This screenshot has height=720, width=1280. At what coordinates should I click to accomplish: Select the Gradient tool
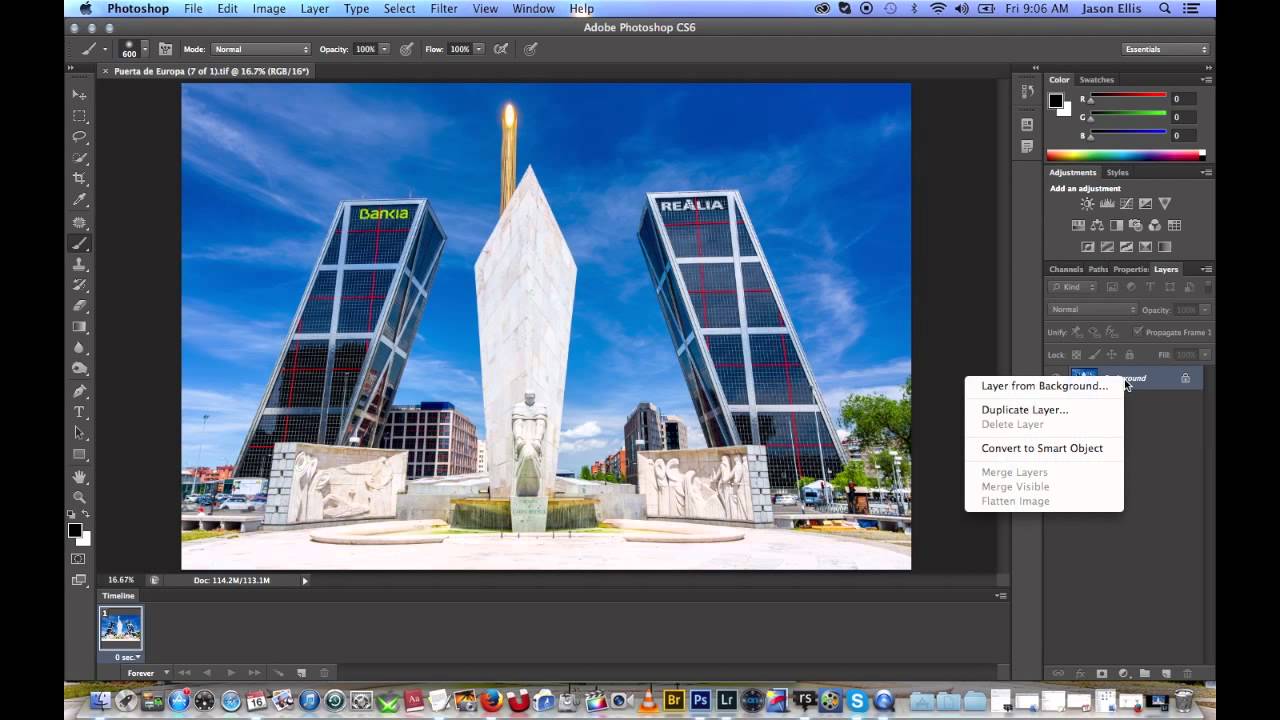point(80,327)
